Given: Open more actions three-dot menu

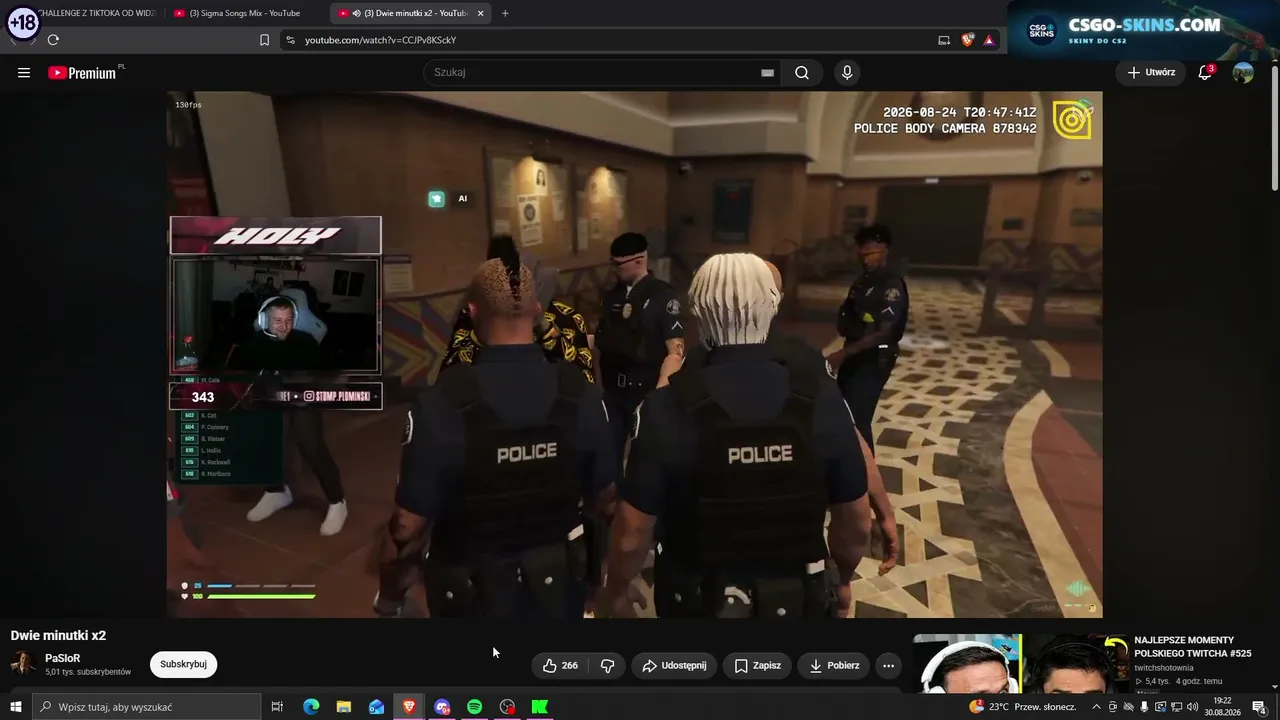Looking at the screenshot, I should 888,665.
